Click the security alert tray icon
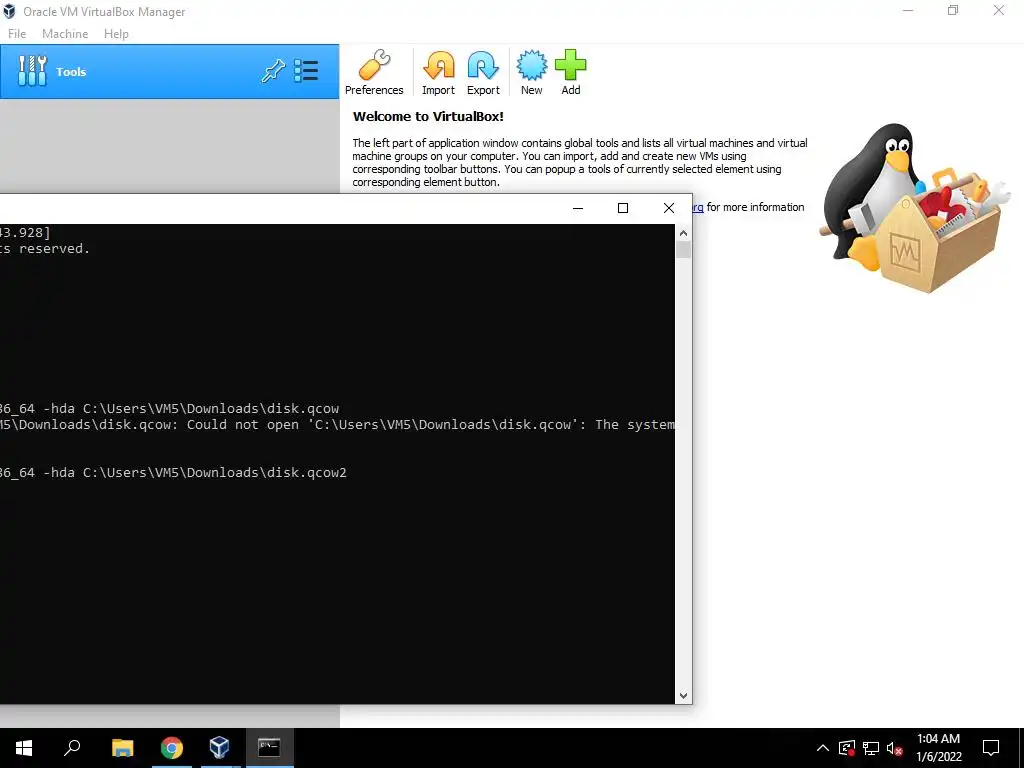The image size is (1024, 768). 847,748
